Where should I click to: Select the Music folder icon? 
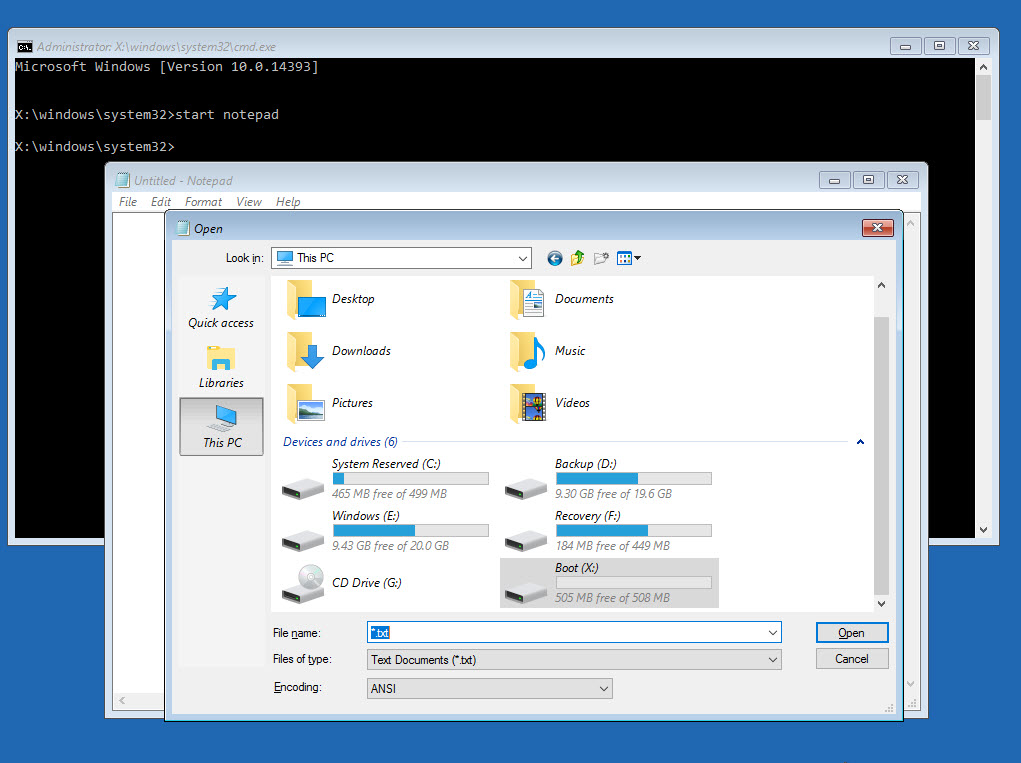point(528,352)
